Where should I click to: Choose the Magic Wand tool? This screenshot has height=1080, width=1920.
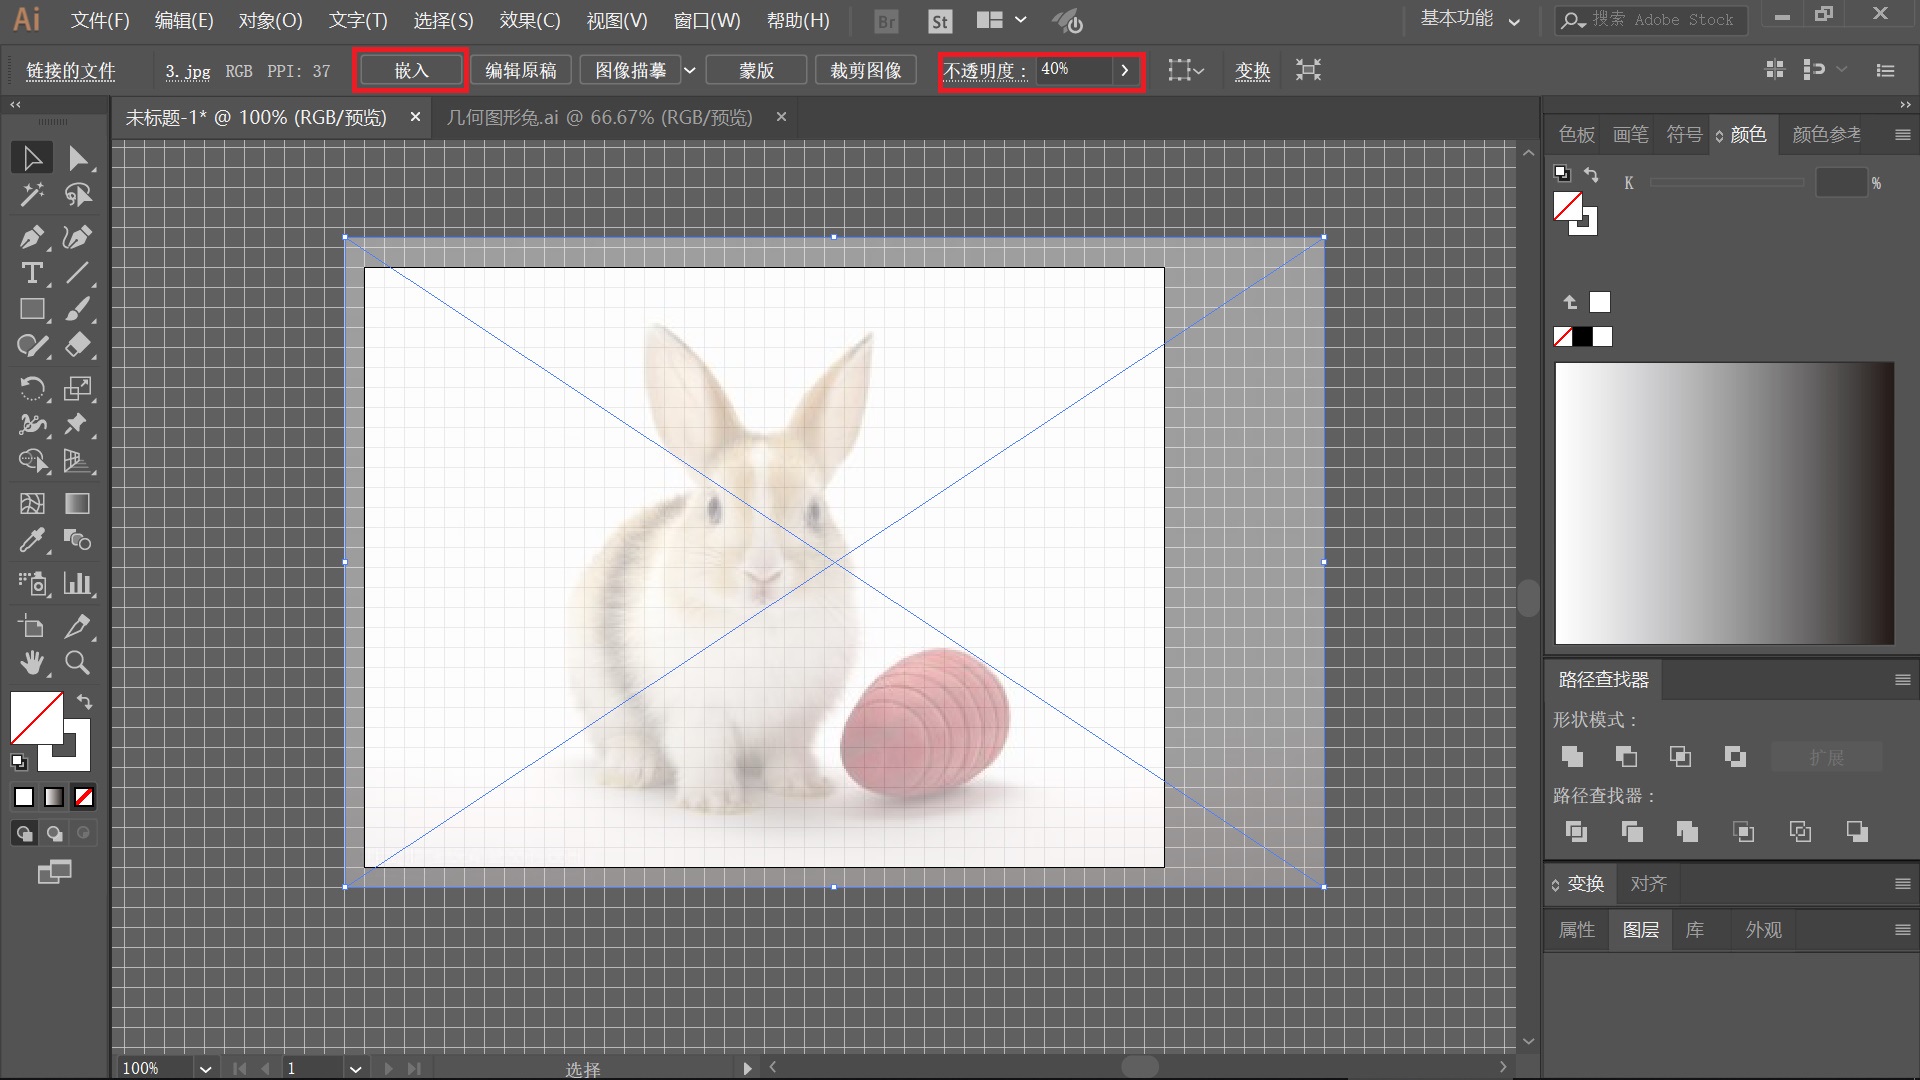pyautogui.click(x=31, y=195)
